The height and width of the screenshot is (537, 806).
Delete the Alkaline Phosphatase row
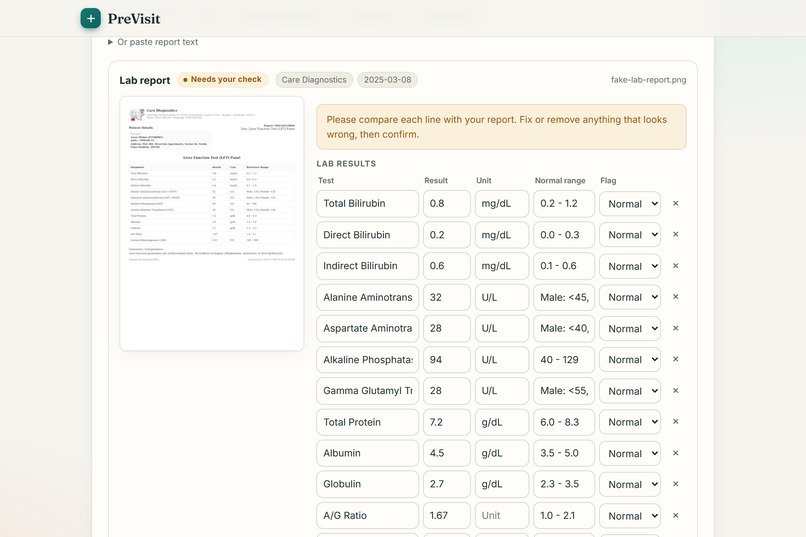click(x=675, y=359)
